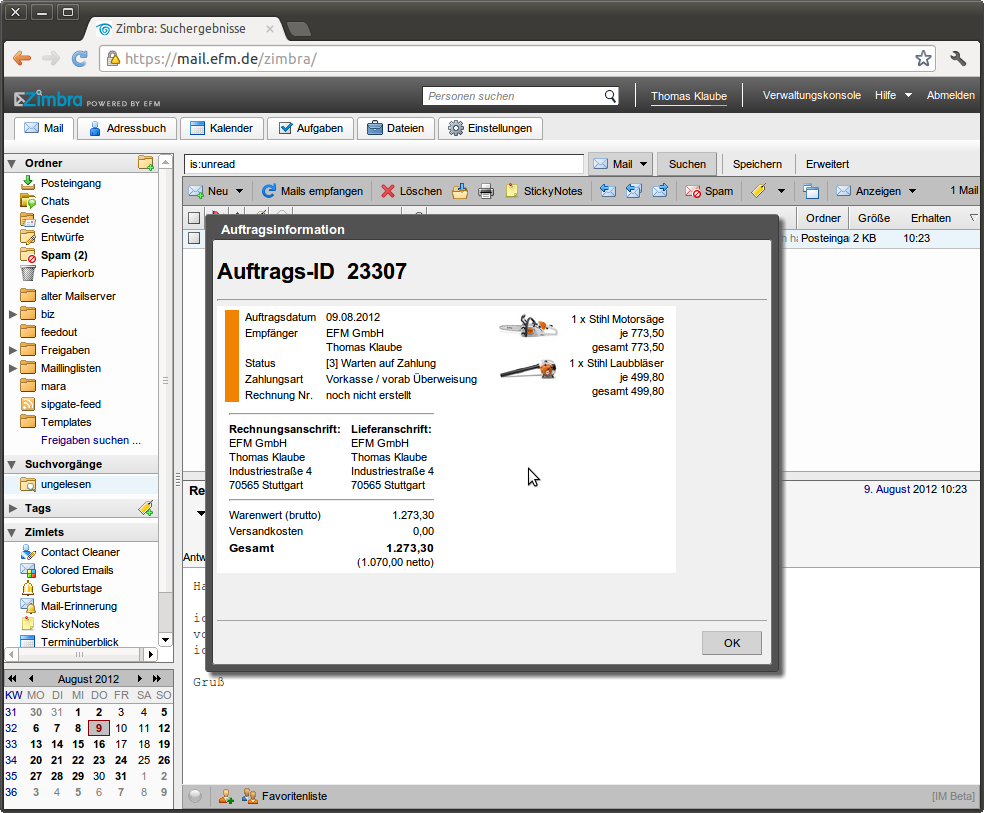Image resolution: width=984 pixels, height=813 pixels.
Task: Switch to the Kalender tab
Action: click(x=222, y=128)
